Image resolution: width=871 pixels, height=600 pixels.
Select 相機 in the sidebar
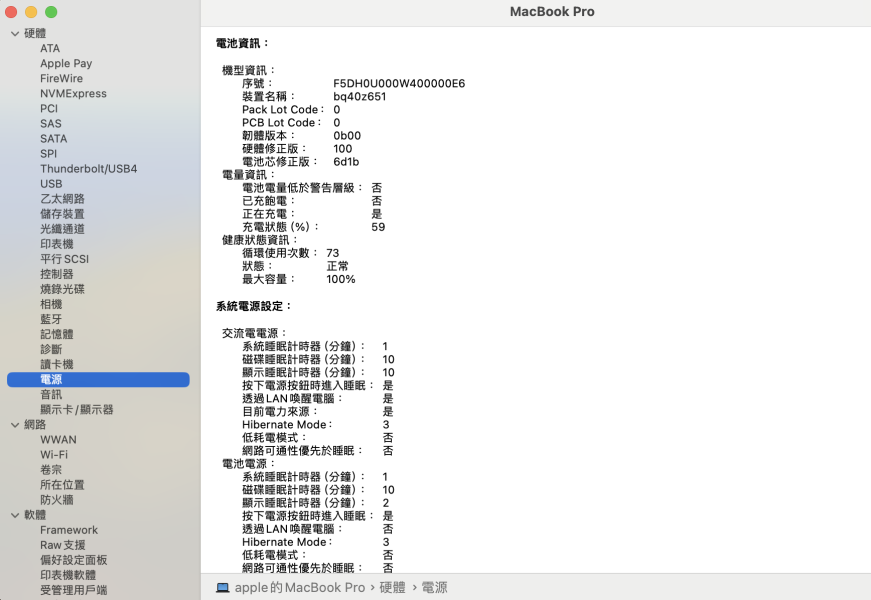(x=51, y=304)
